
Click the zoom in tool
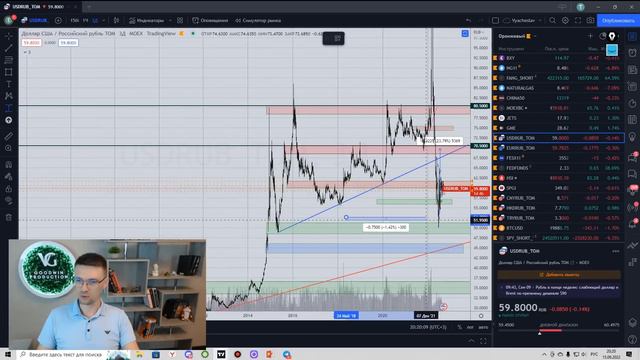coord(9,148)
